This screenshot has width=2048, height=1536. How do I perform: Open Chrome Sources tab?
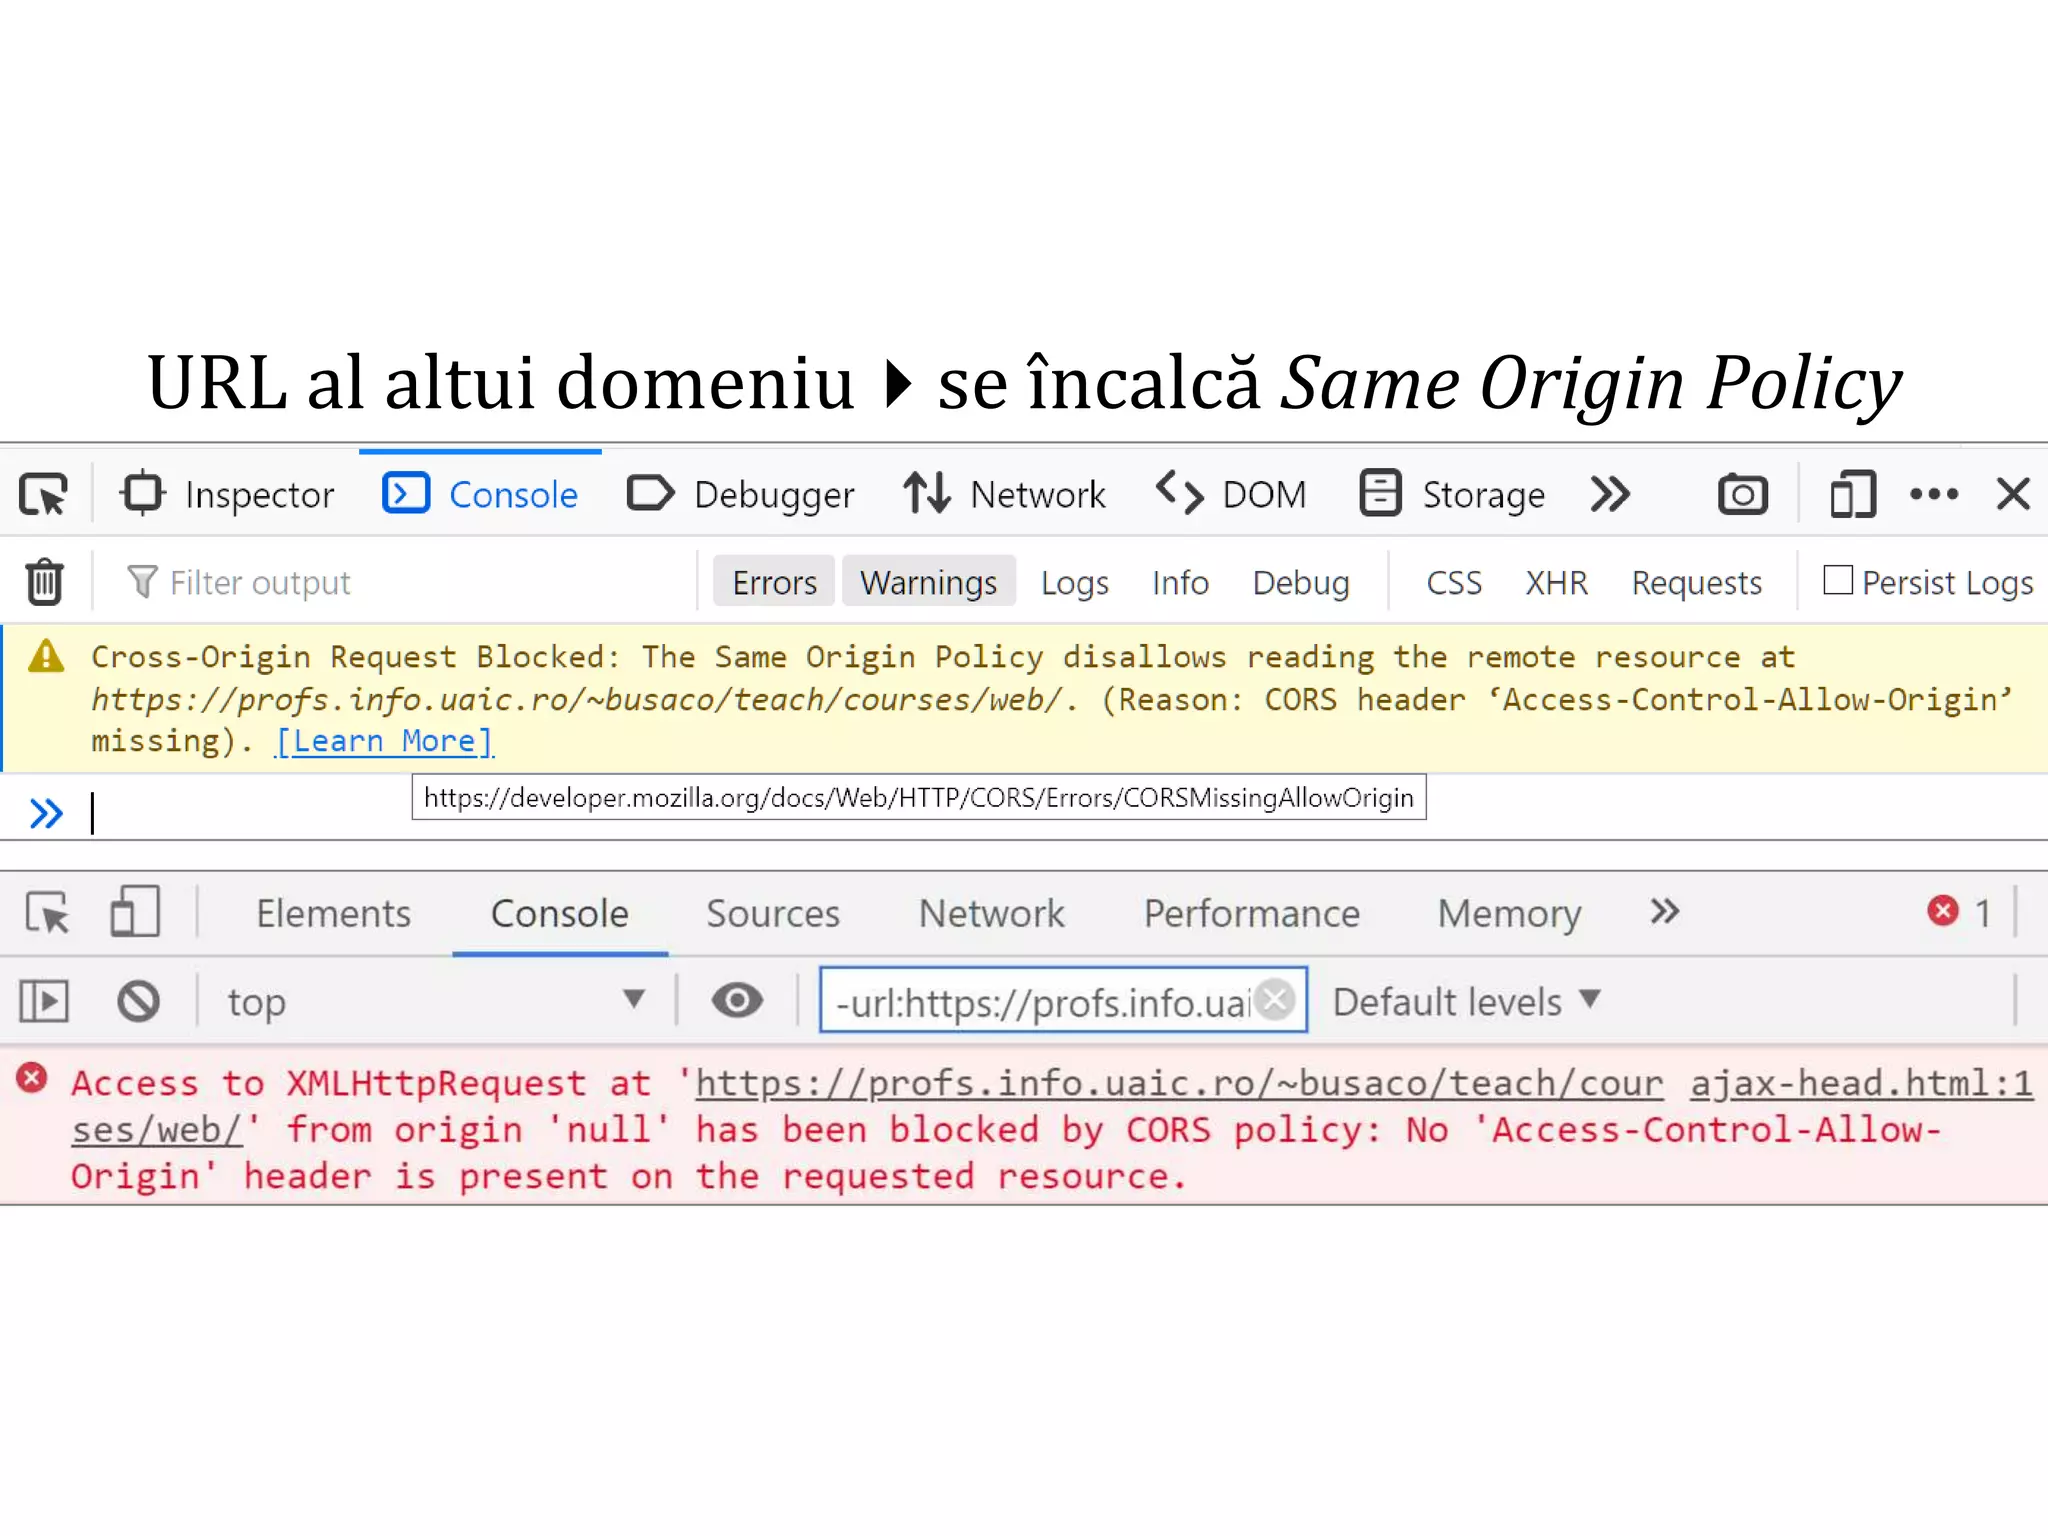[x=772, y=913]
